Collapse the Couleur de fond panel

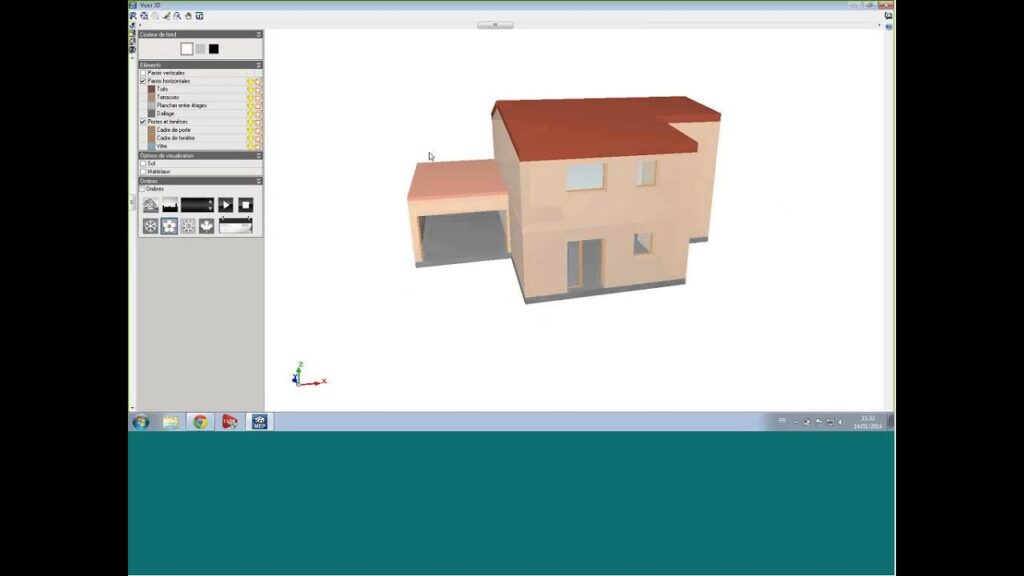tap(258, 34)
